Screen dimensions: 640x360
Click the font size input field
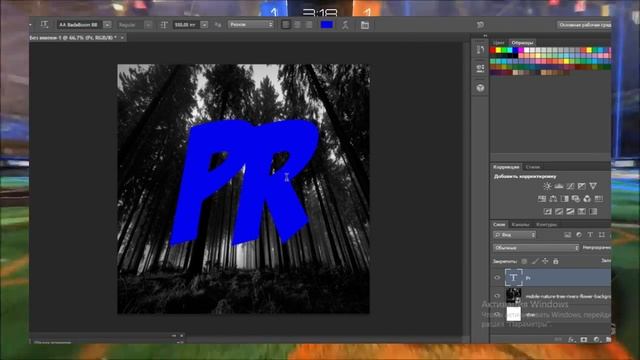186,25
